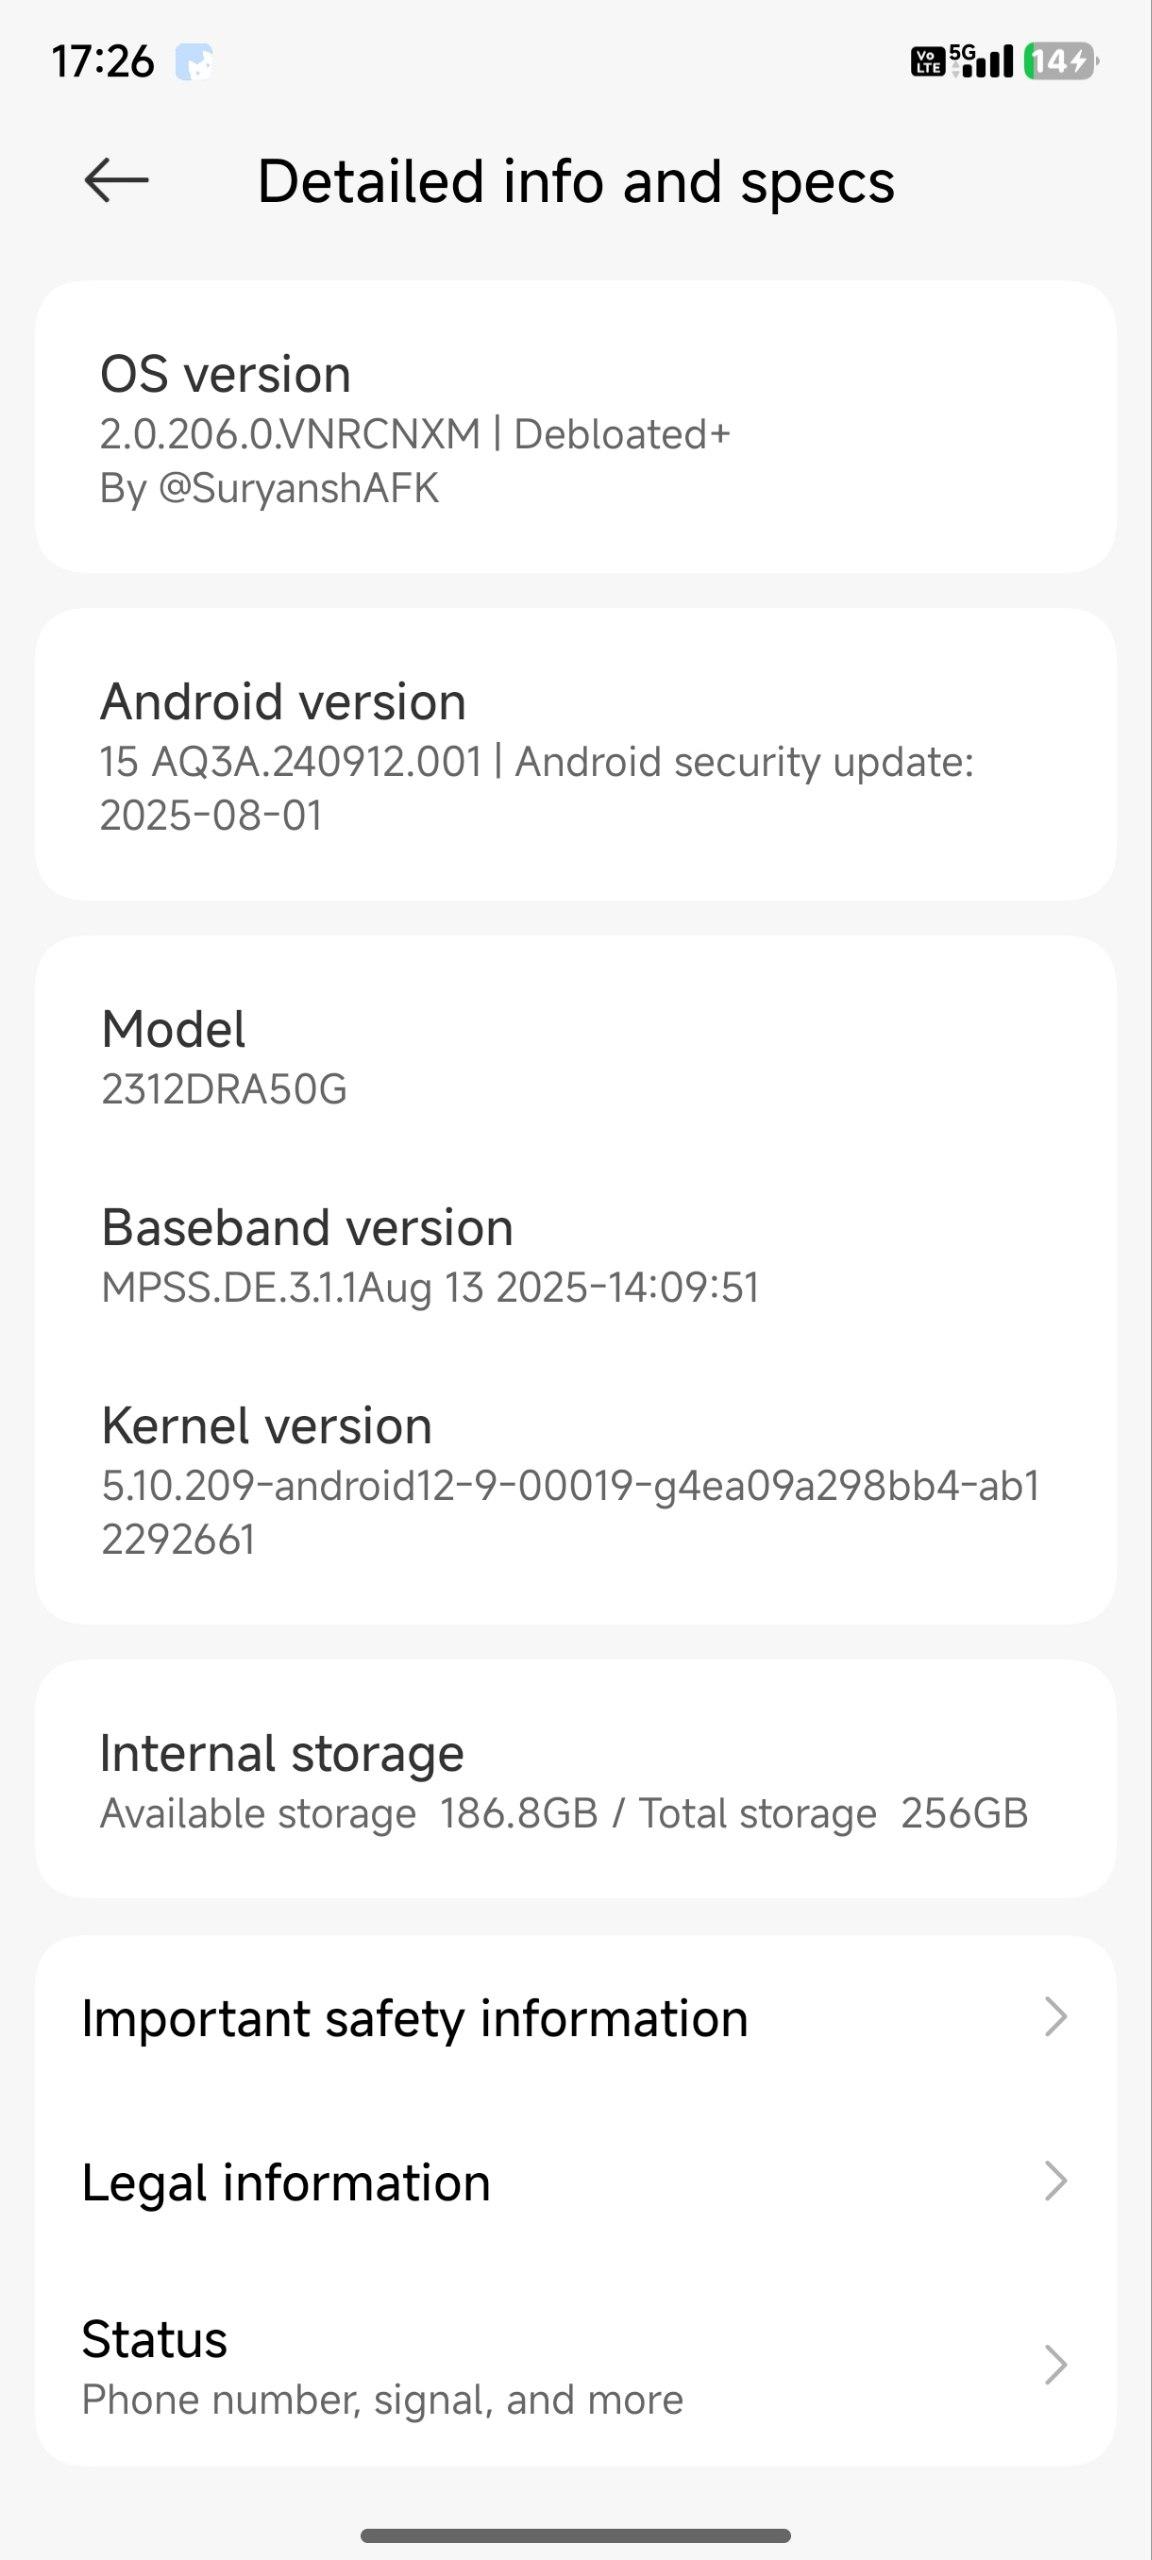The image size is (1152, 2560).
Task: Tap the back arrow icon
Action: 116,181
